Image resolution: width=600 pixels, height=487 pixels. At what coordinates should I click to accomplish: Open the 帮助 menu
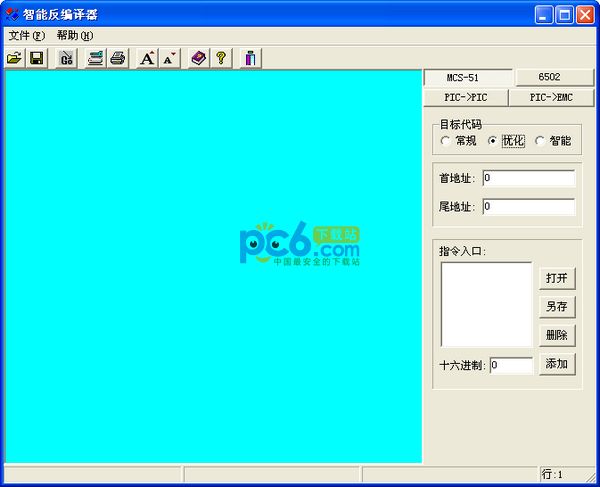pyautogui.click(x=74, y=35)
